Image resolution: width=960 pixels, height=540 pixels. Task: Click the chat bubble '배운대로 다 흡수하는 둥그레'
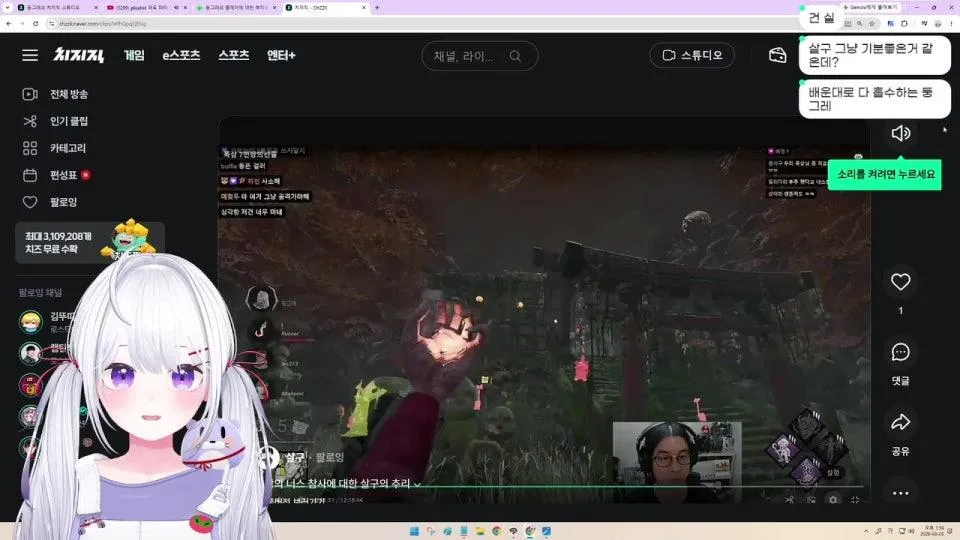coord(874,99)
